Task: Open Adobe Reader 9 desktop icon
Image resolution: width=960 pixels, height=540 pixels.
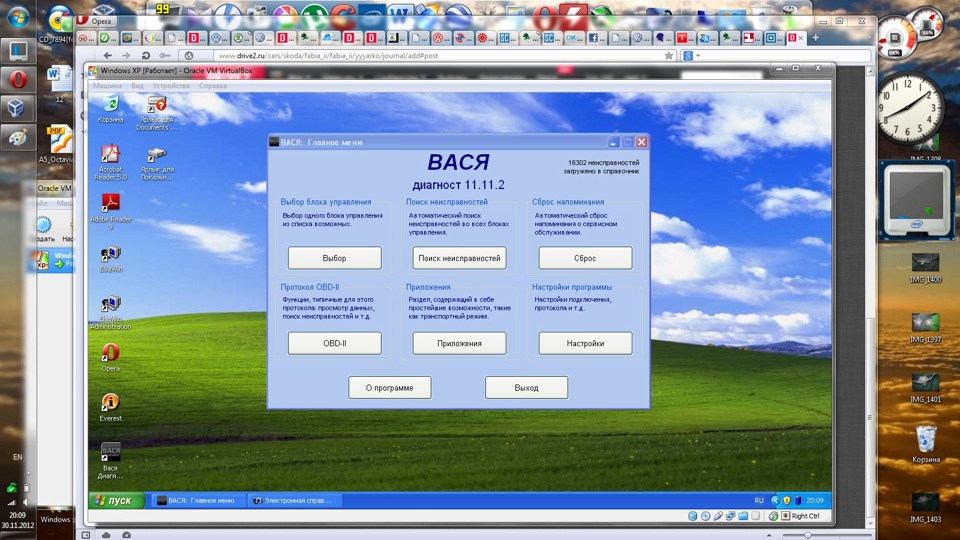Action: tap(110, 211)
